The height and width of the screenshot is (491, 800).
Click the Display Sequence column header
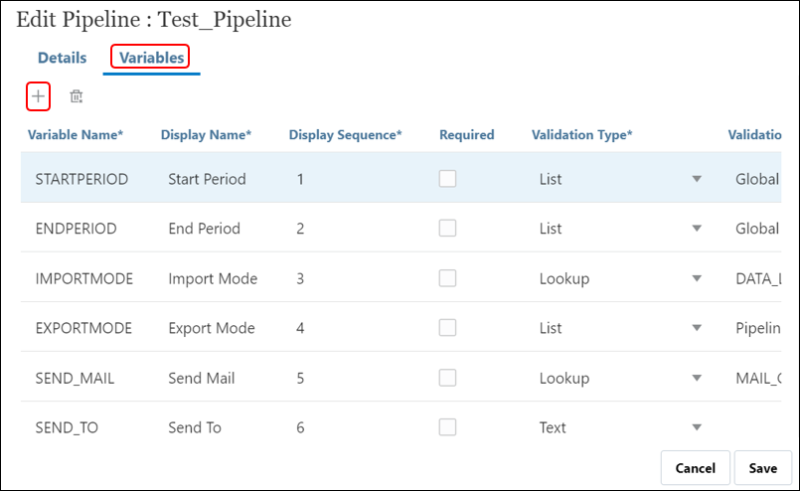point(345,135)
